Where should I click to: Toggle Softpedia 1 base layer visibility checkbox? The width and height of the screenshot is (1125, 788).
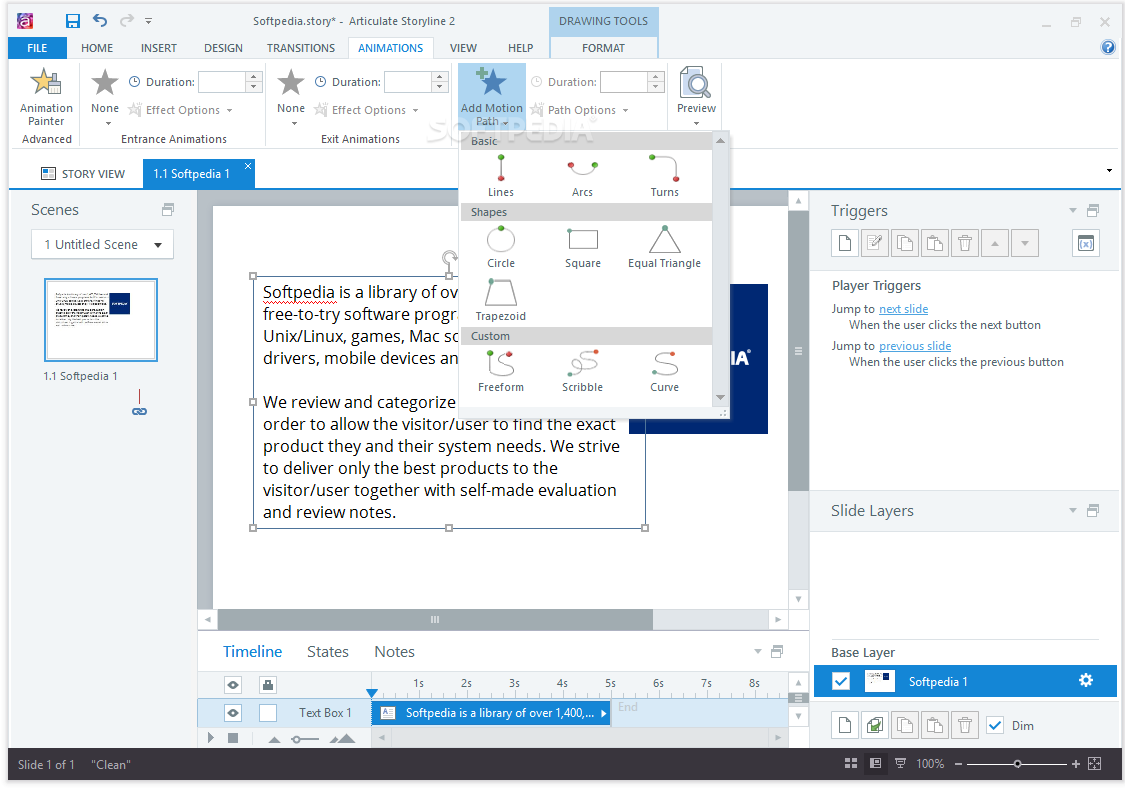click(840, 680)
